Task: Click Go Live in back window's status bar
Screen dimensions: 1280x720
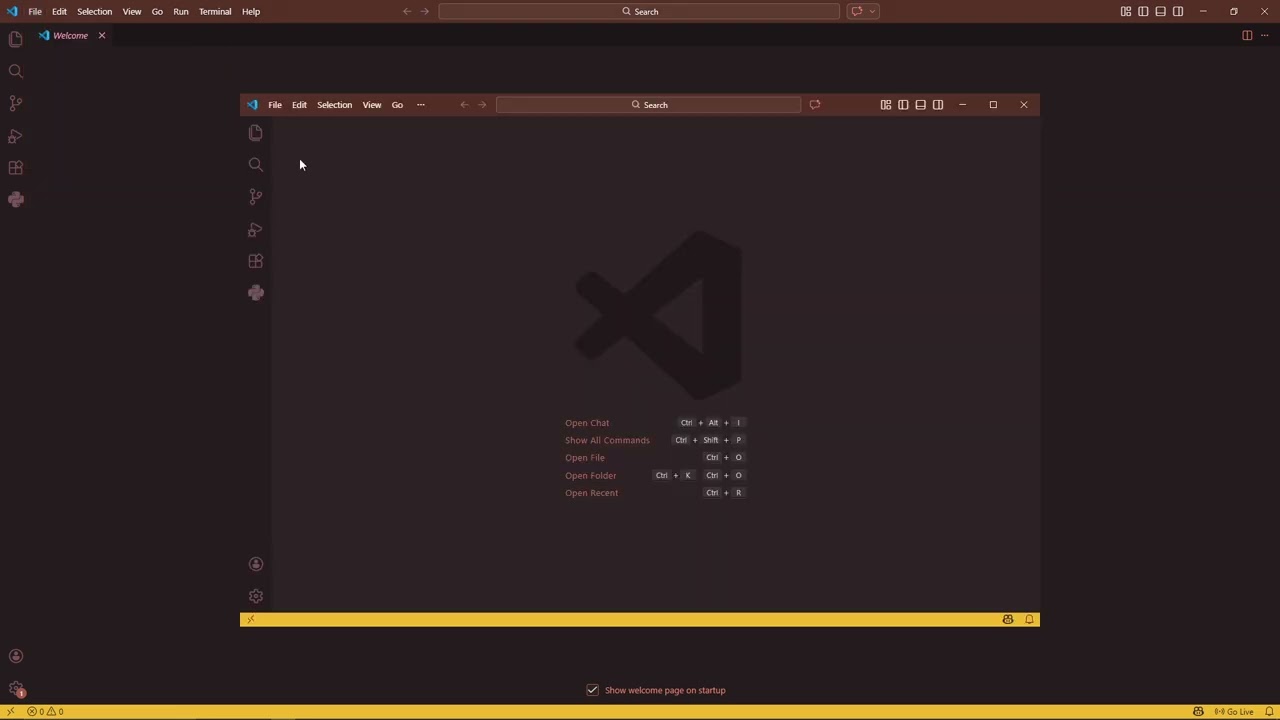Action: point(1234,712)
